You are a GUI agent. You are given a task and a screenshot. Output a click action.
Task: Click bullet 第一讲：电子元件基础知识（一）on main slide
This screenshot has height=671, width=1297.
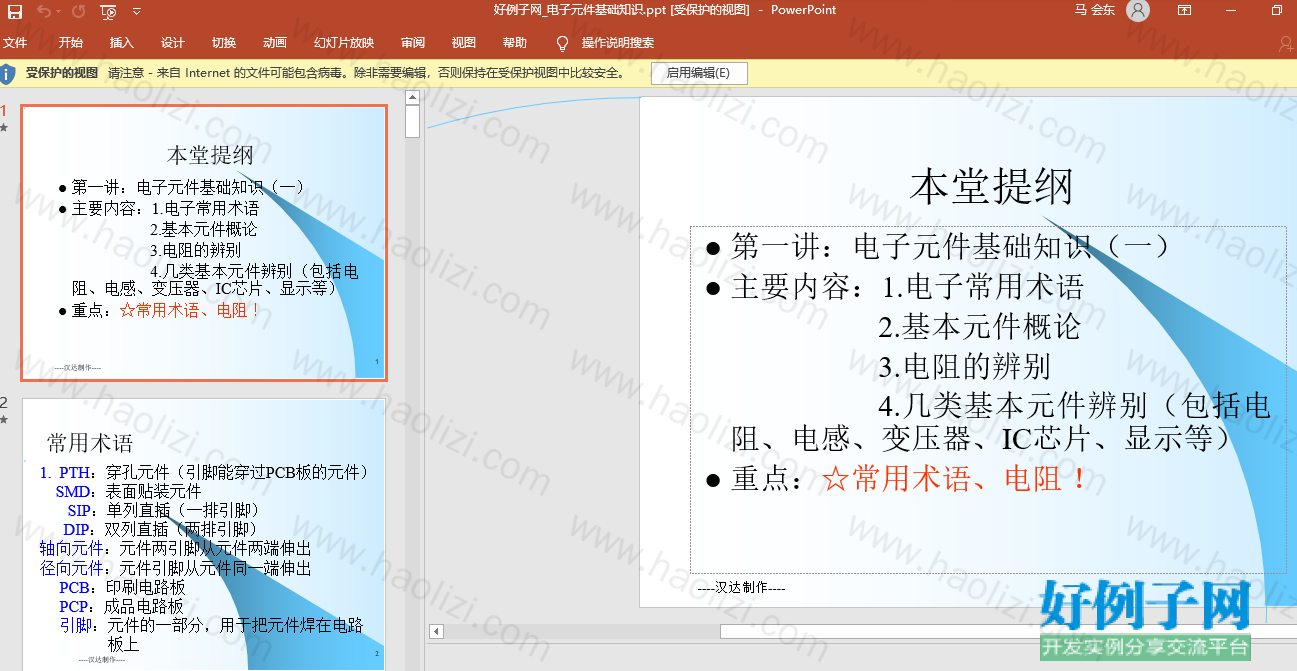[950, 245]
